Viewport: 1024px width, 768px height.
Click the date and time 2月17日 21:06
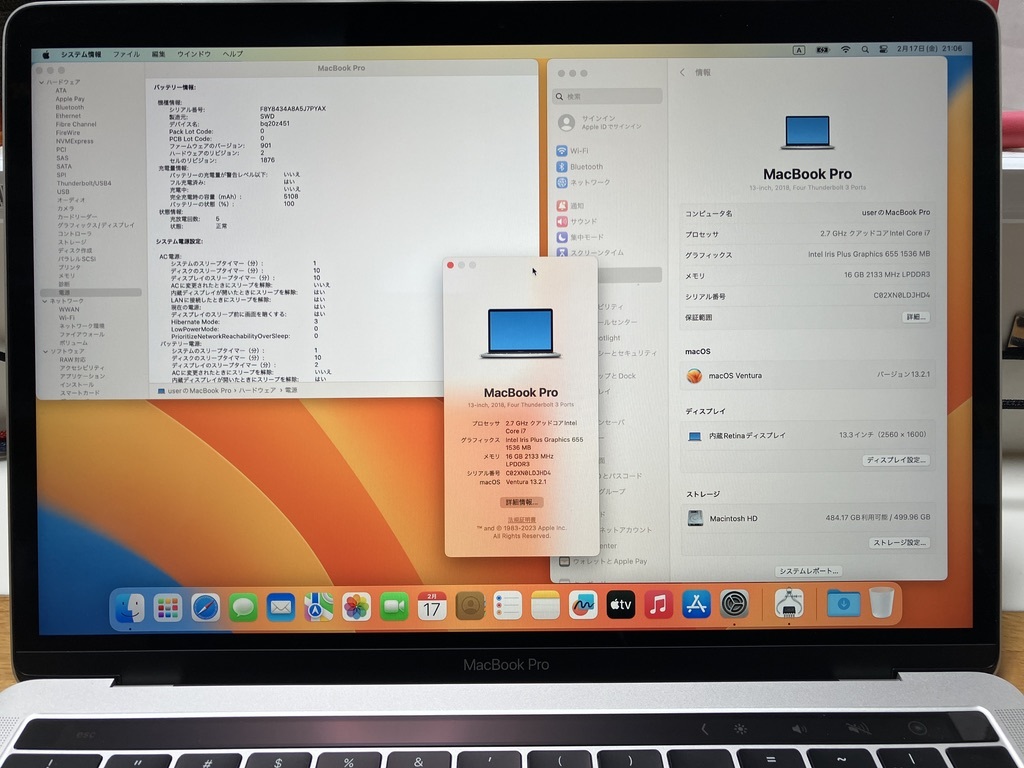[x=929, y=48]
